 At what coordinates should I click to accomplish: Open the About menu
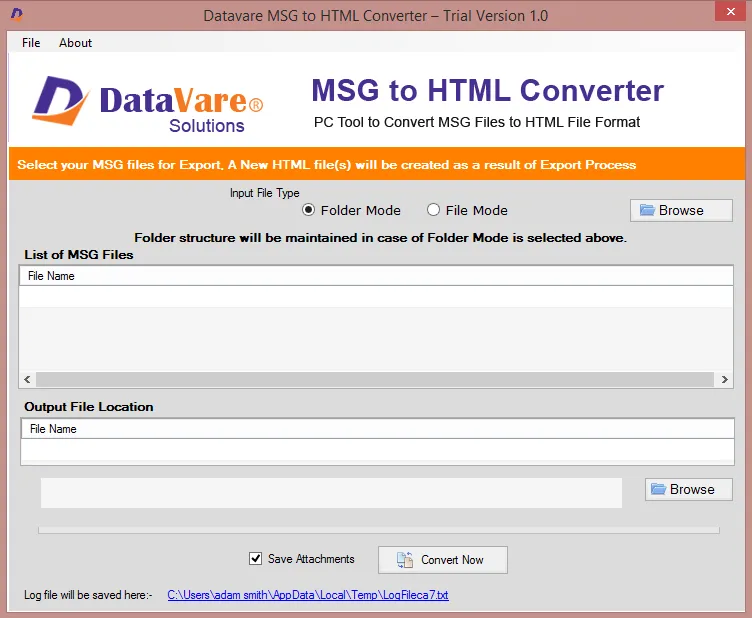tap(75, 43)
